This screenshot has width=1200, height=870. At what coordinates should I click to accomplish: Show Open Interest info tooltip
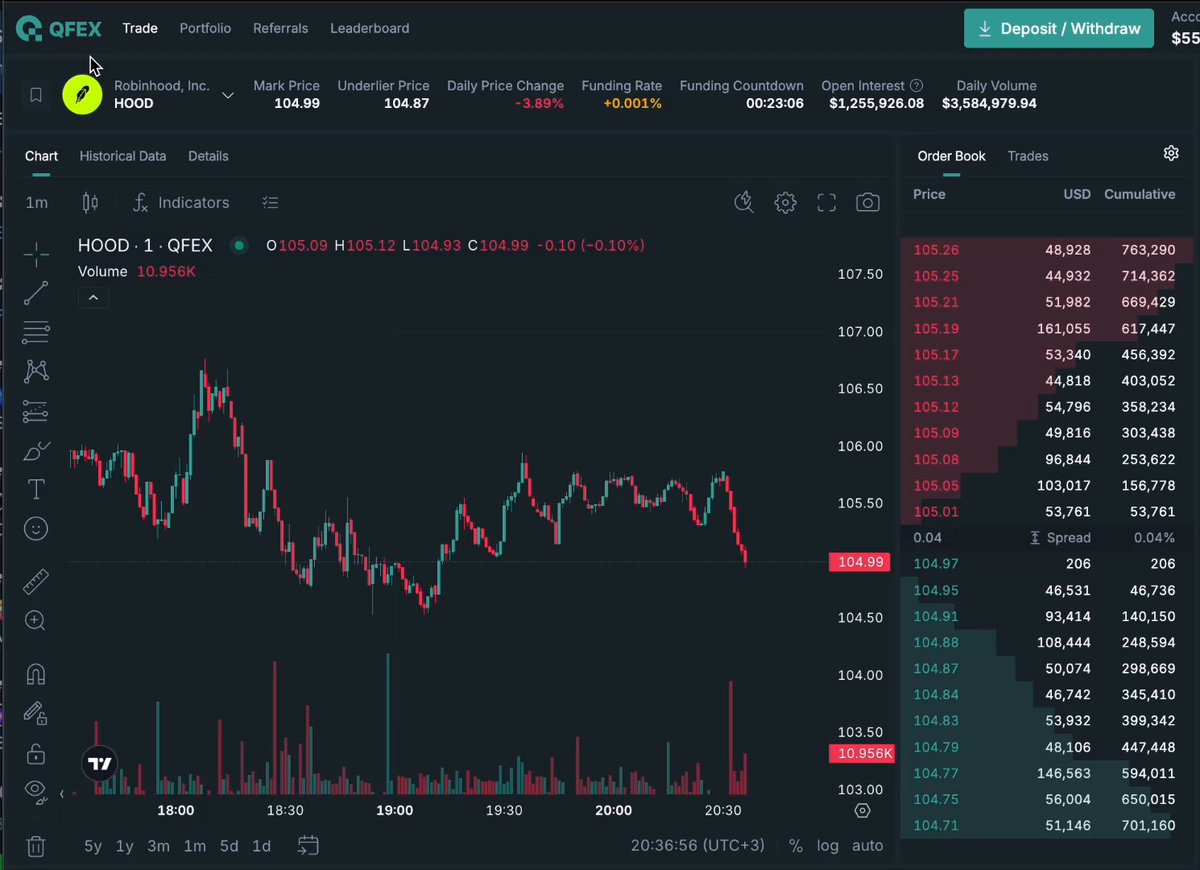pyautogui.click(x=916, y=86)
